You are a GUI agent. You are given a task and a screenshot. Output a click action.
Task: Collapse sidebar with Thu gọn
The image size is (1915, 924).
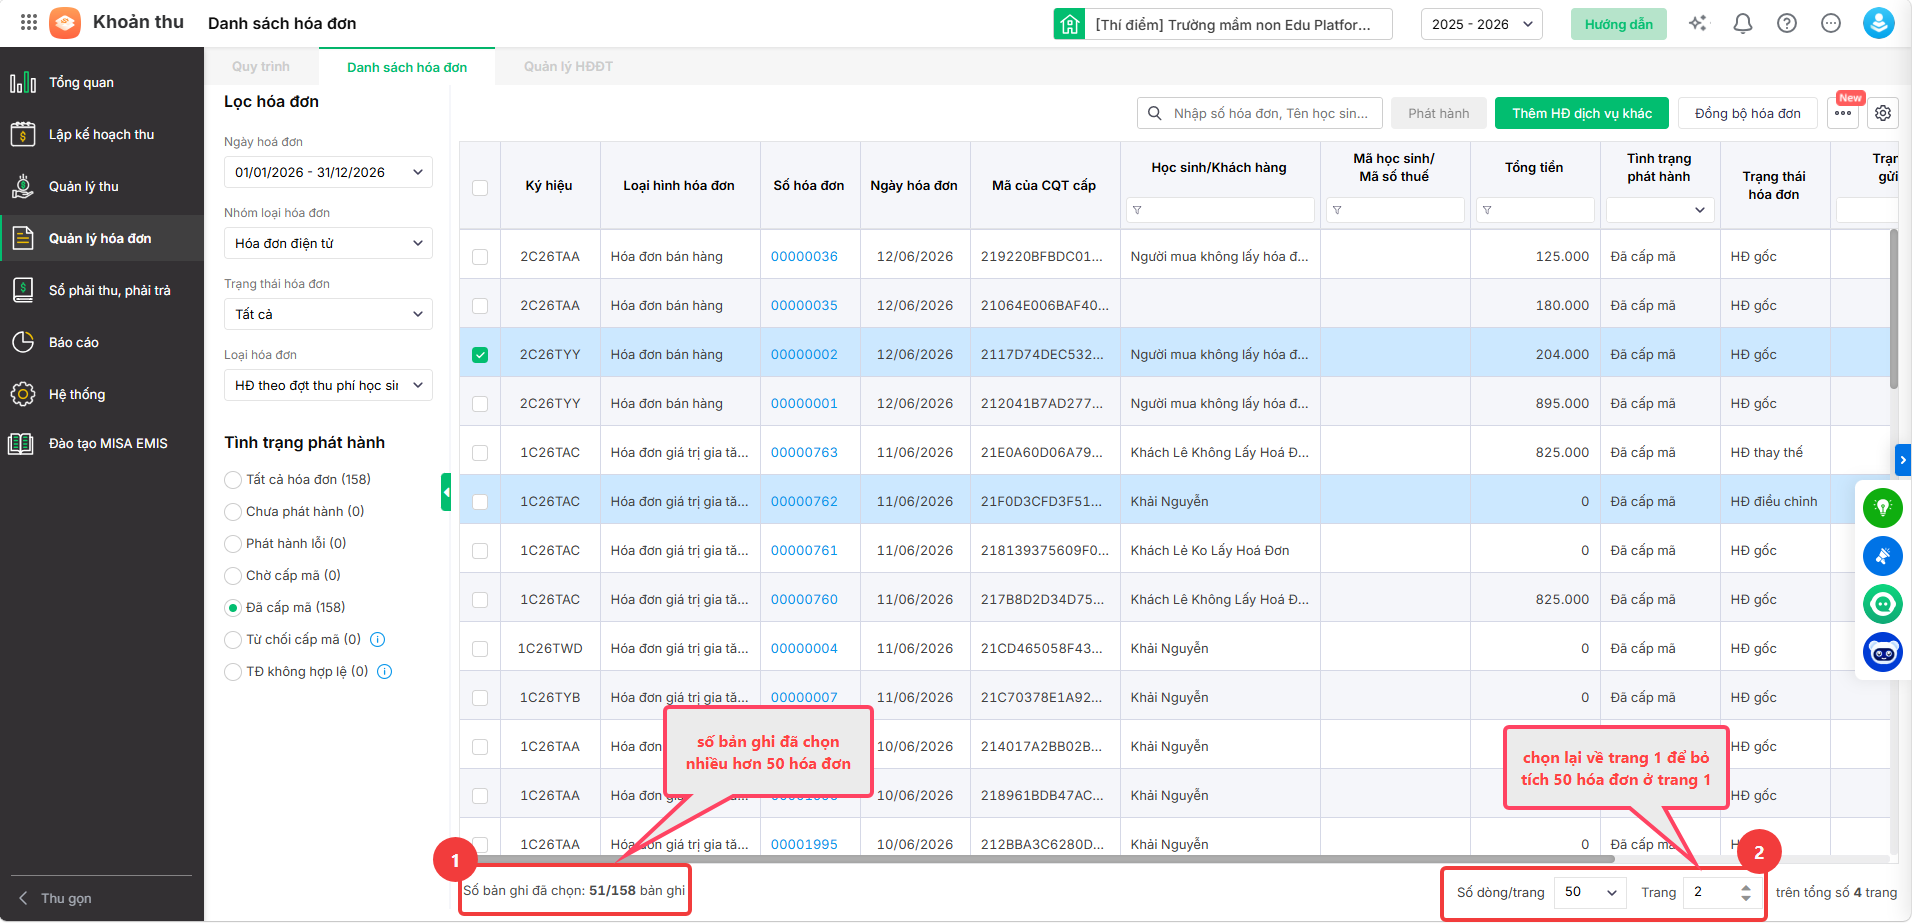click(56, 898)
